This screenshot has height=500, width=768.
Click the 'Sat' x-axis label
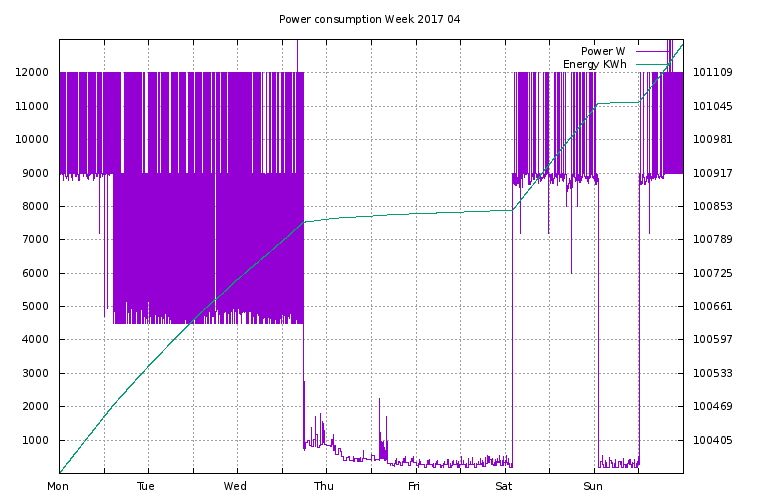504,486
